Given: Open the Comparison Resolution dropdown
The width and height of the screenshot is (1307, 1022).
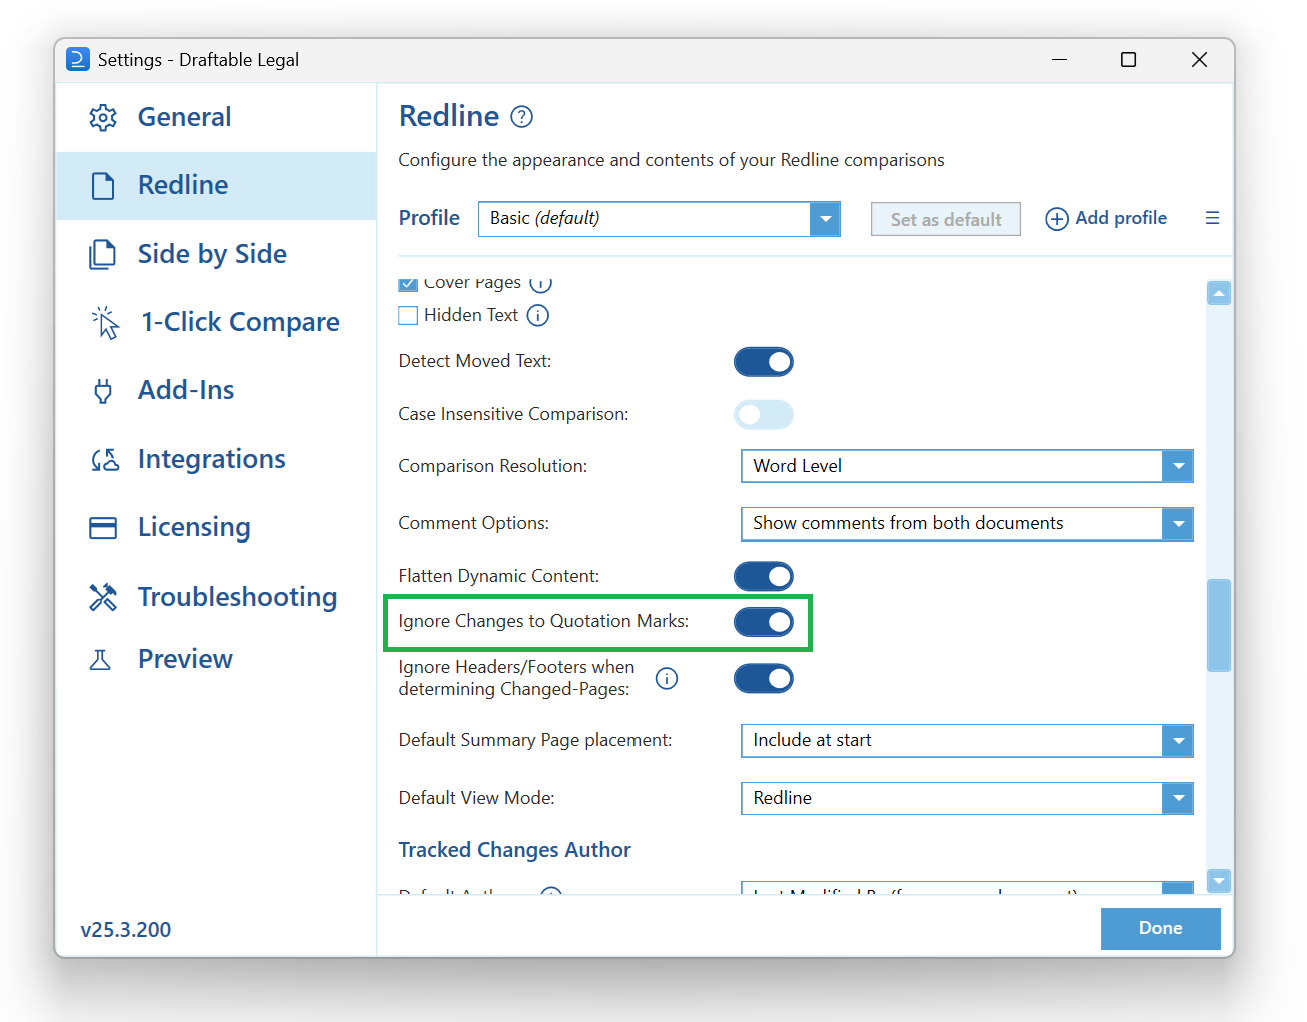Looking at the screenshot, I should click(967, 466).
